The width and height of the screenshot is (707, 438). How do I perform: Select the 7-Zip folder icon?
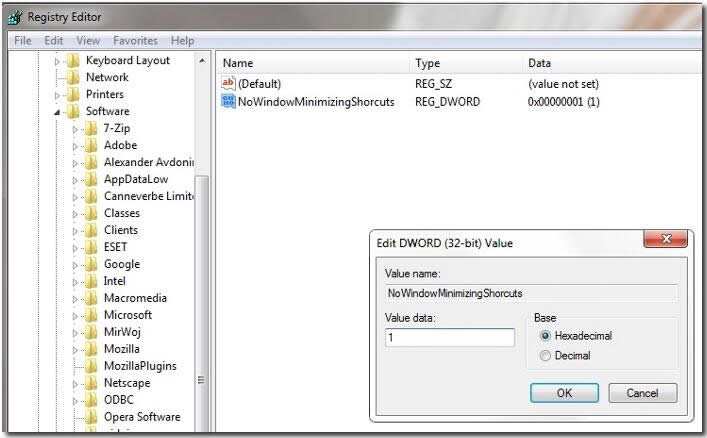point(91,128)
